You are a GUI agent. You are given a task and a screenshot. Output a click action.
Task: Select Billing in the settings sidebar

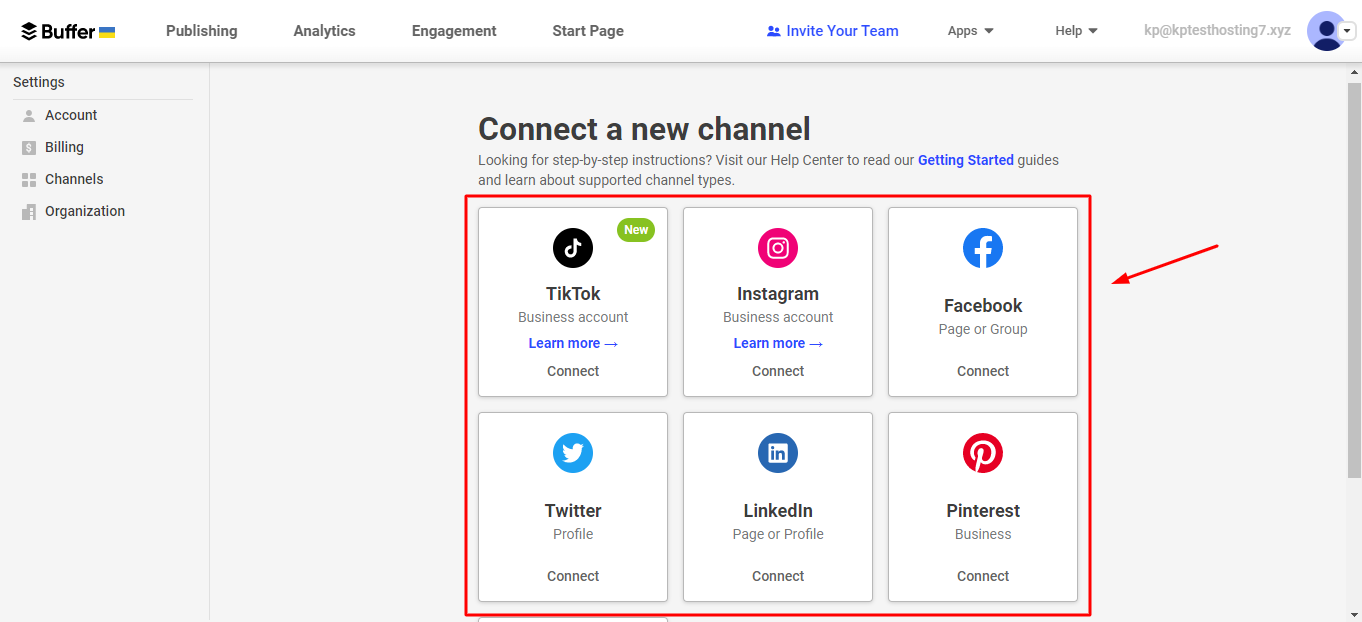(64, 147)
